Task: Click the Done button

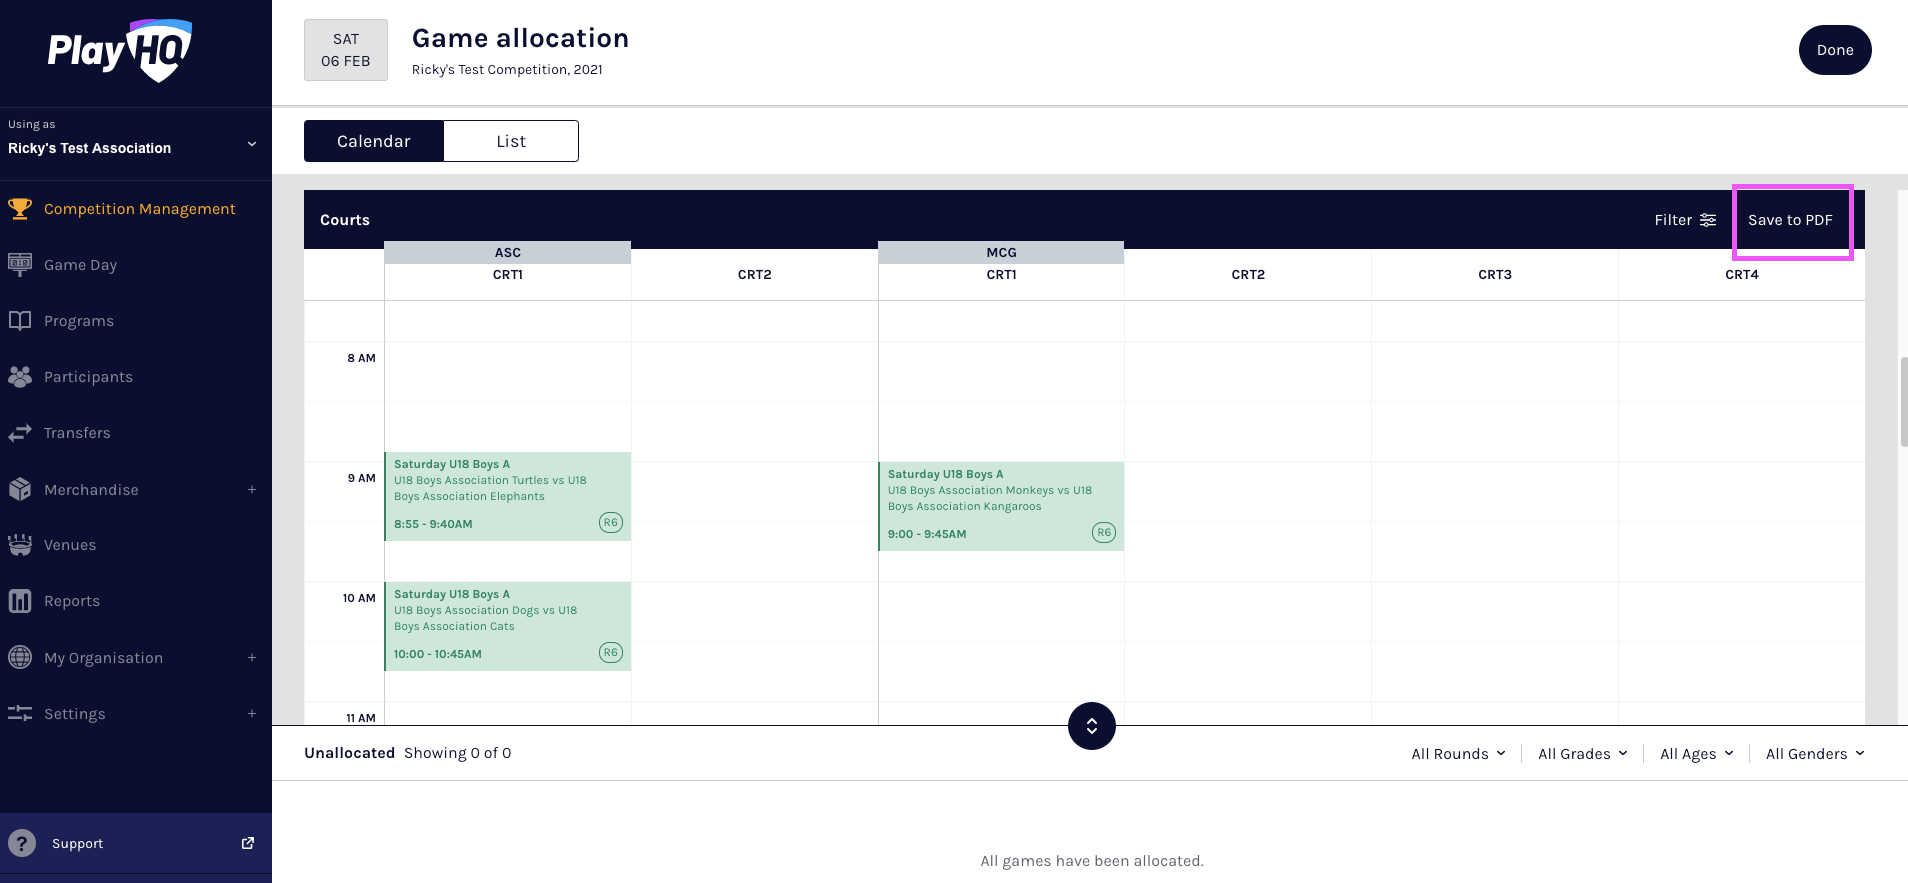Action: (1834, 50)
